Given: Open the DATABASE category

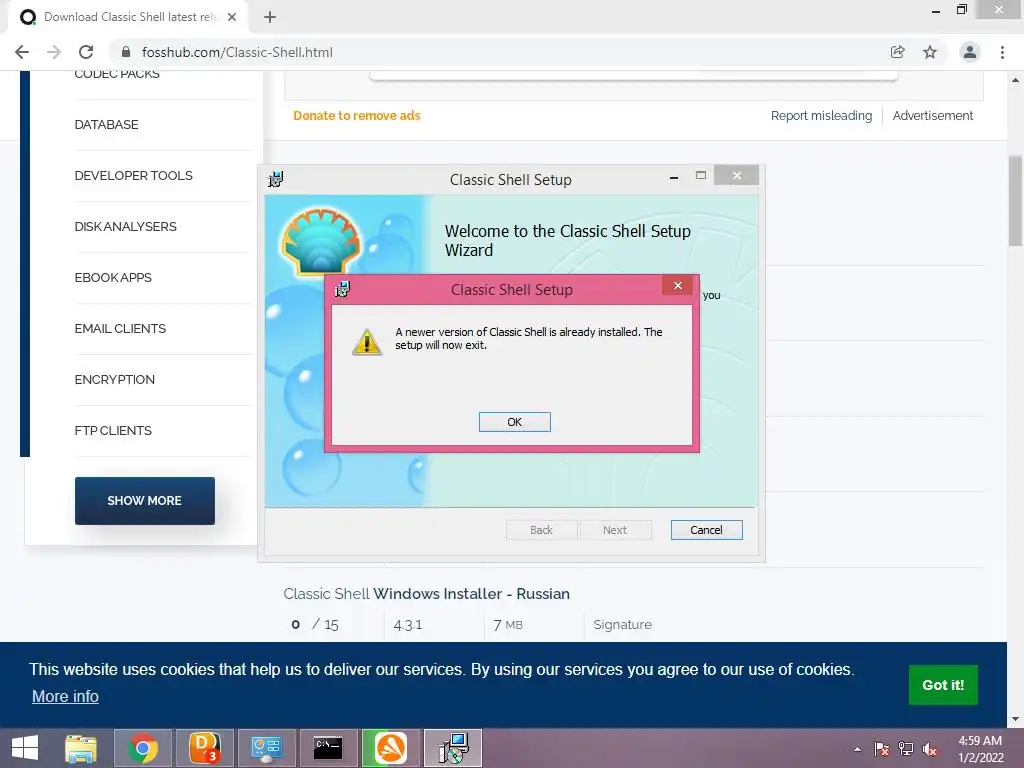Looking at the screenshot, I should coord(106,125).
